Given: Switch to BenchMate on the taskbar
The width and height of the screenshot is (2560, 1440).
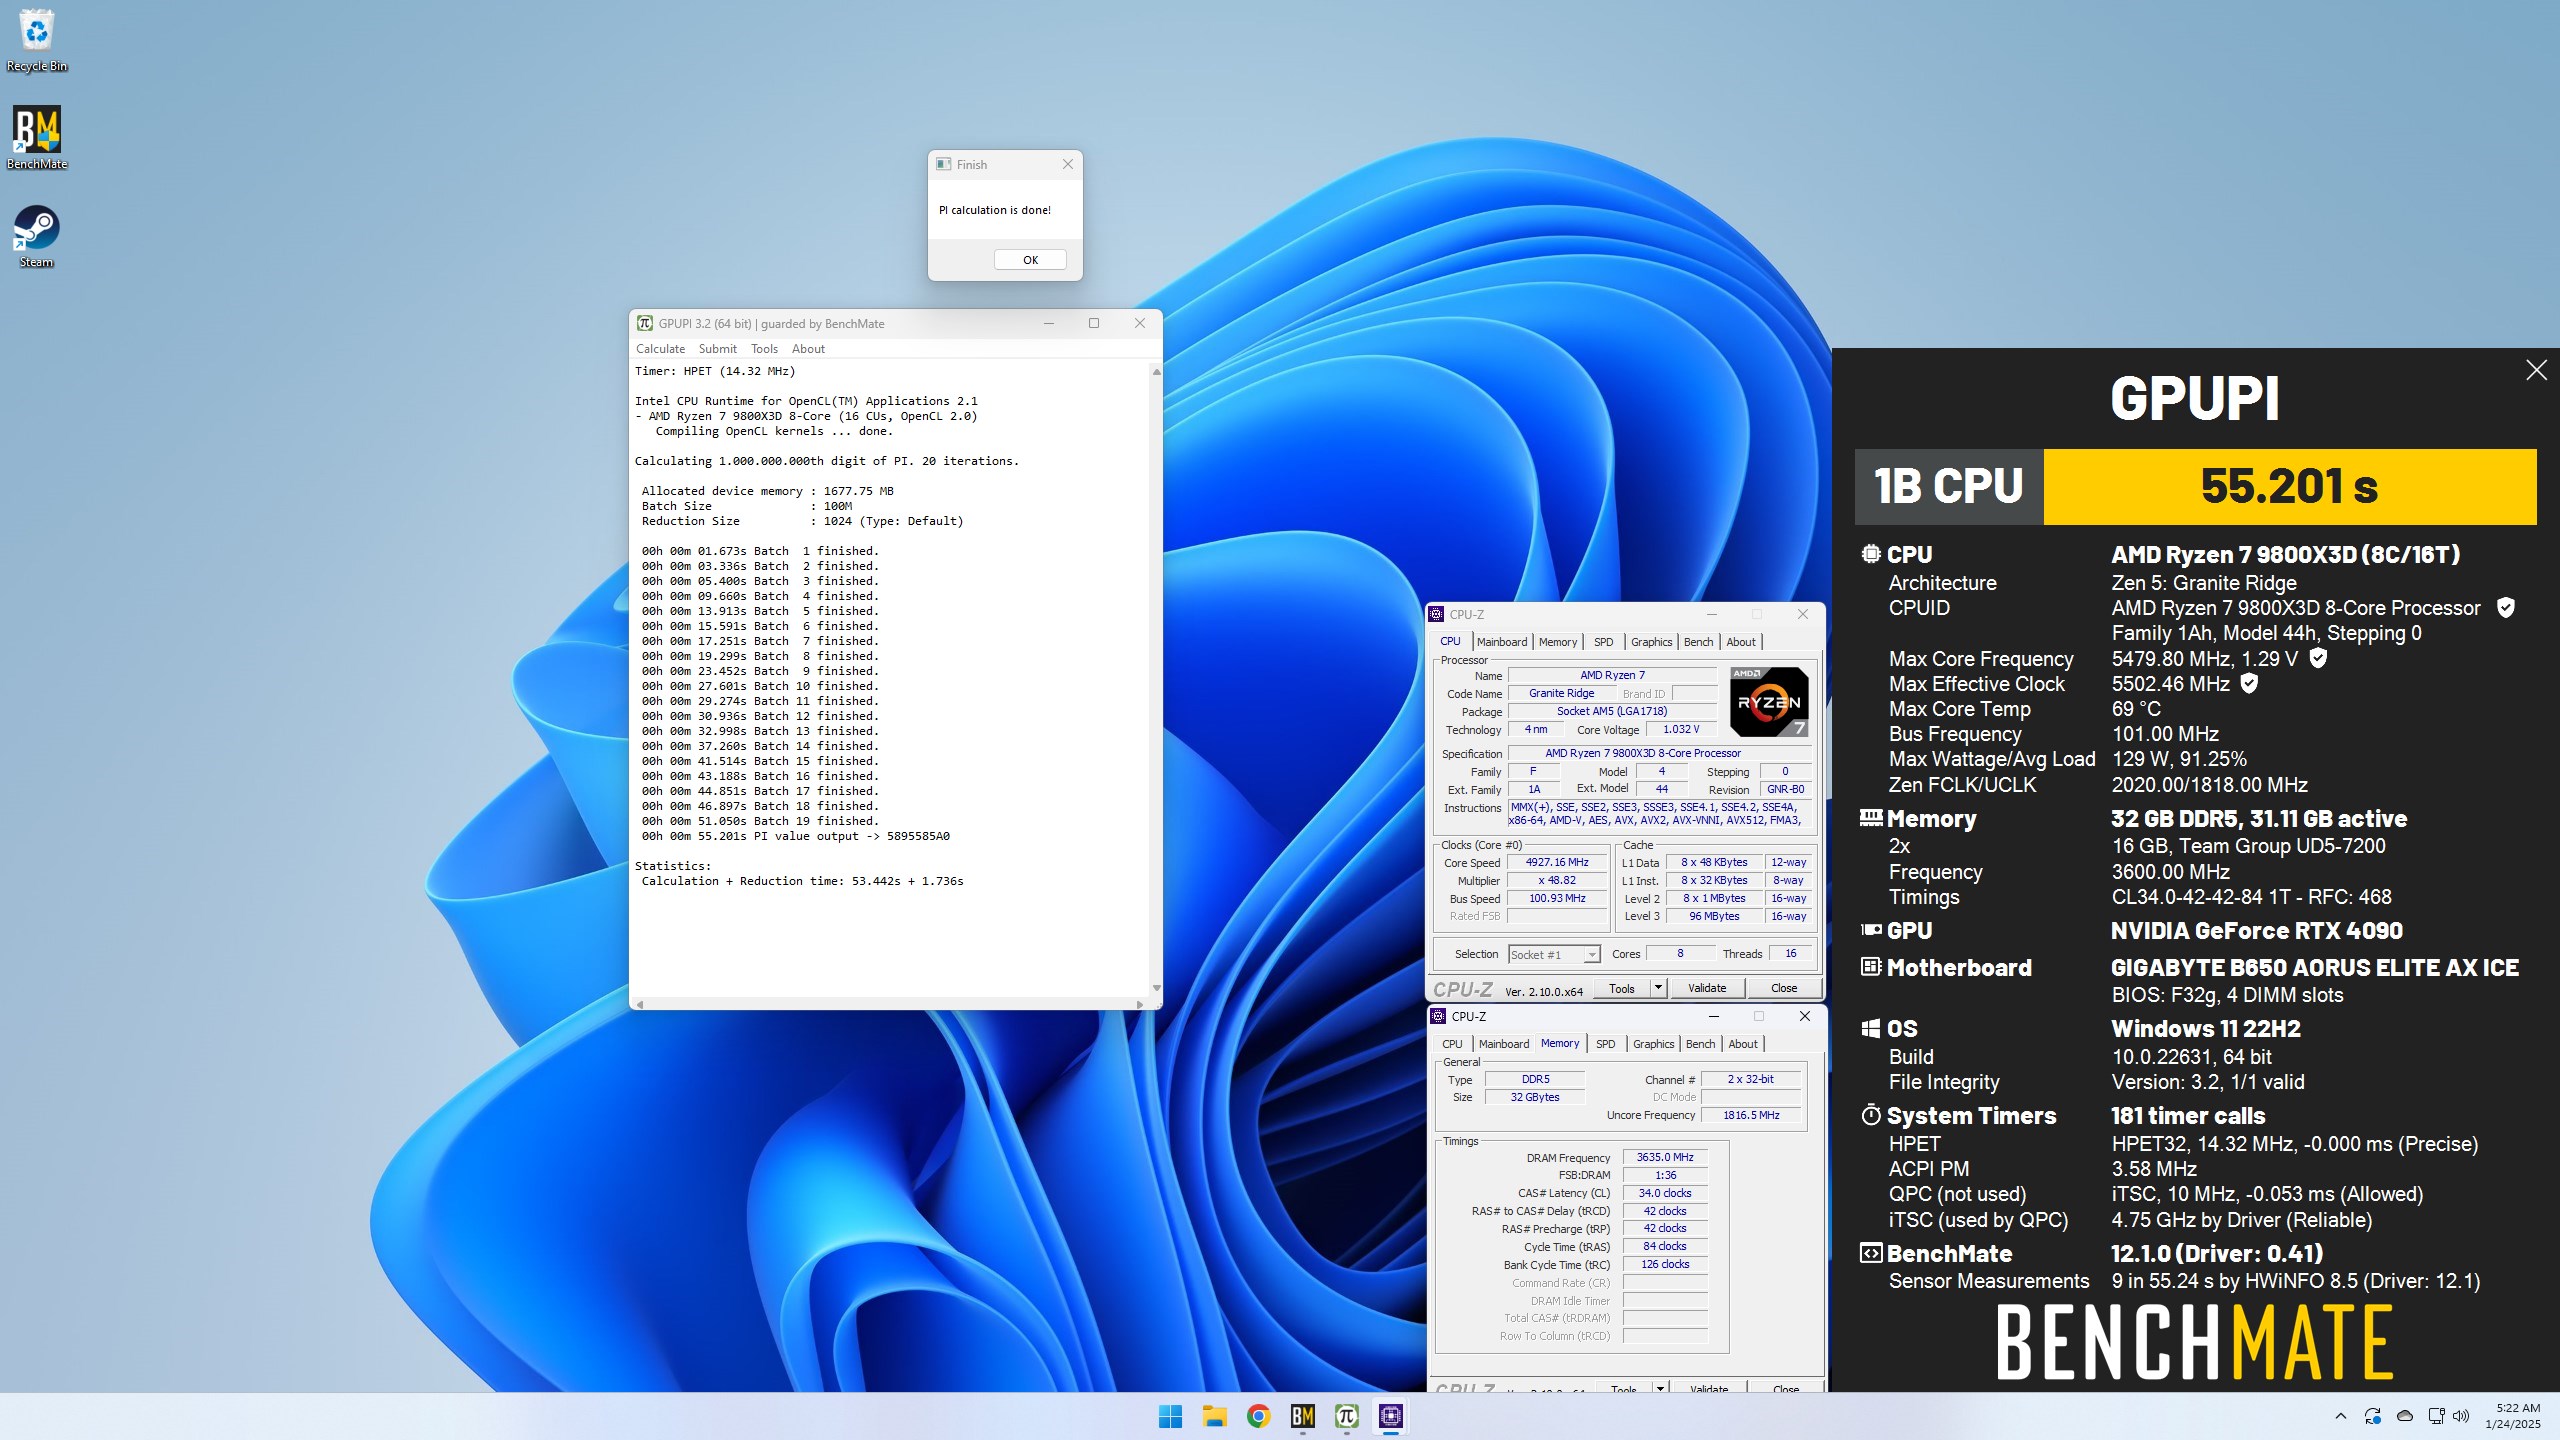Looking at the screenshot, I should [1302, 1416].
